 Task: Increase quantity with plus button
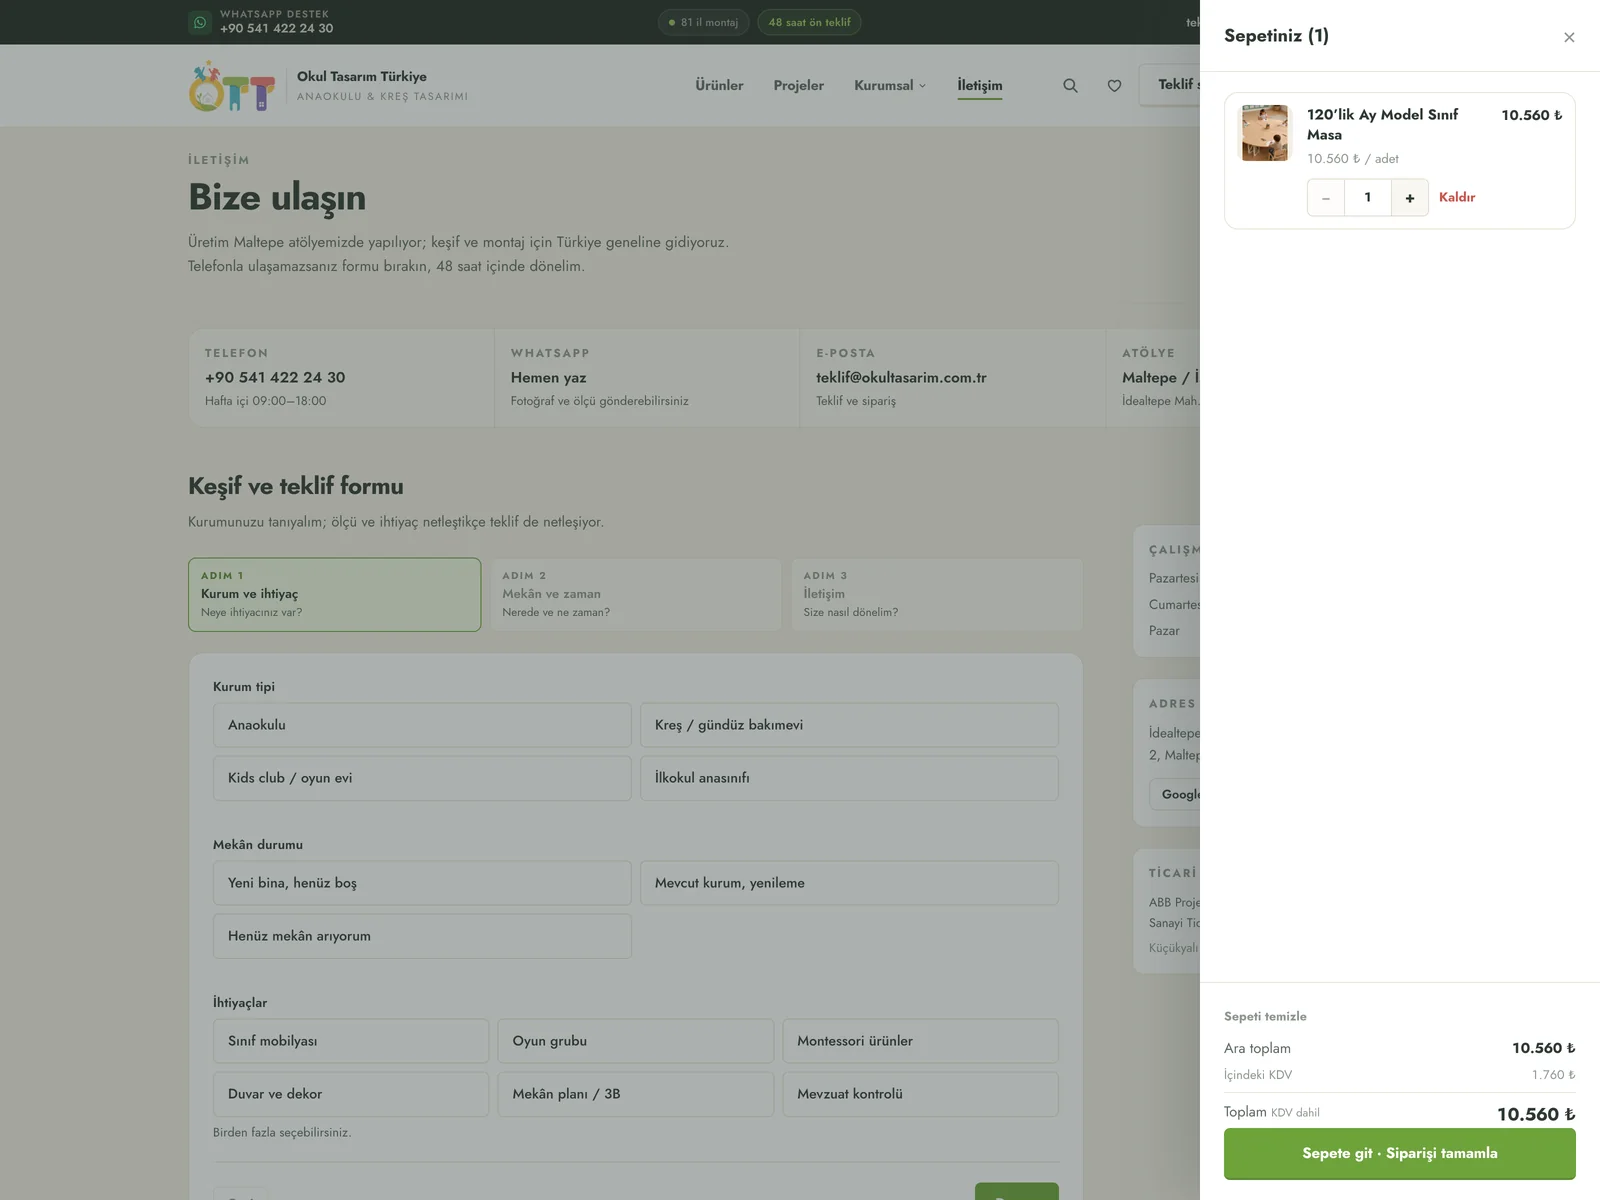coord(1410,198)
